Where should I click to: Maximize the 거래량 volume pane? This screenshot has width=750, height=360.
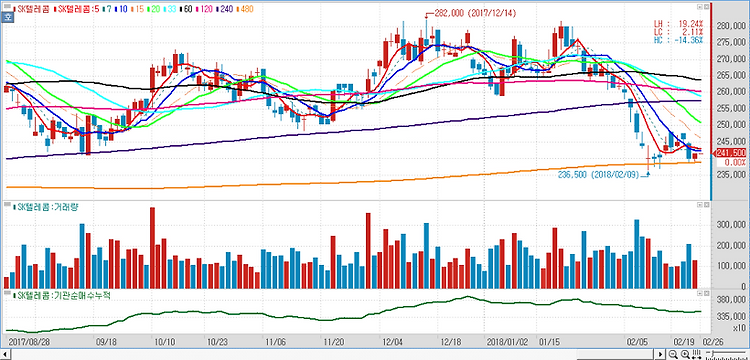tap(700, 205)
